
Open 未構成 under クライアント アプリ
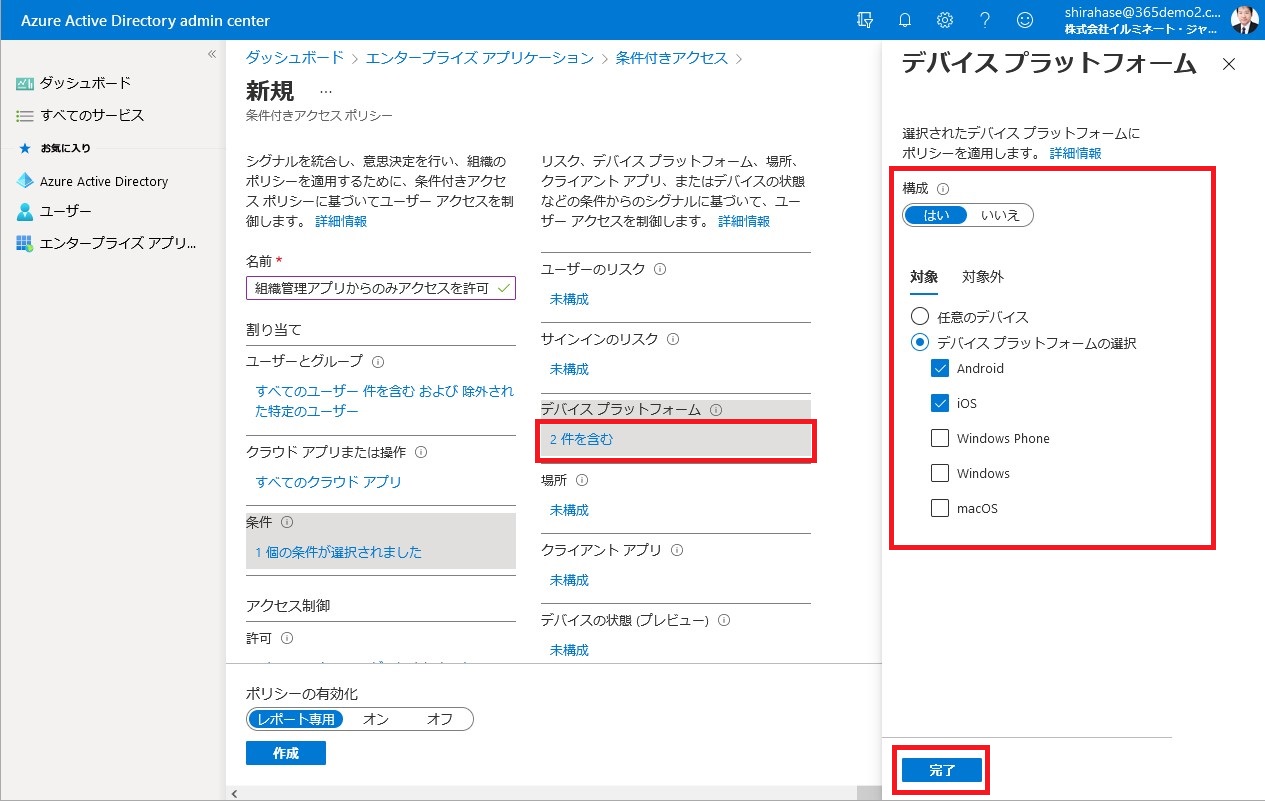pos(569,580)
